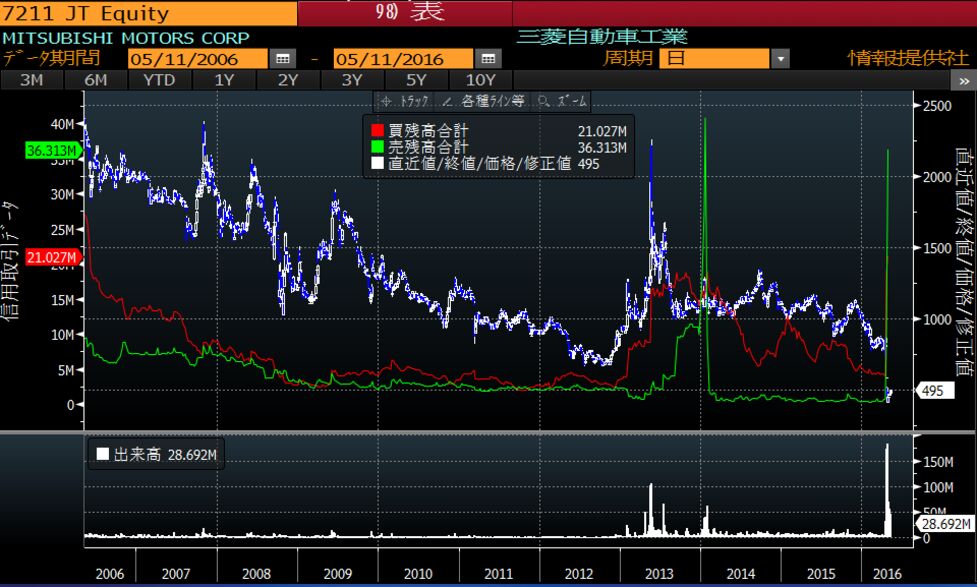Click the red 21.027M axis value tag
977x587 pixels.
coord(52,257)
